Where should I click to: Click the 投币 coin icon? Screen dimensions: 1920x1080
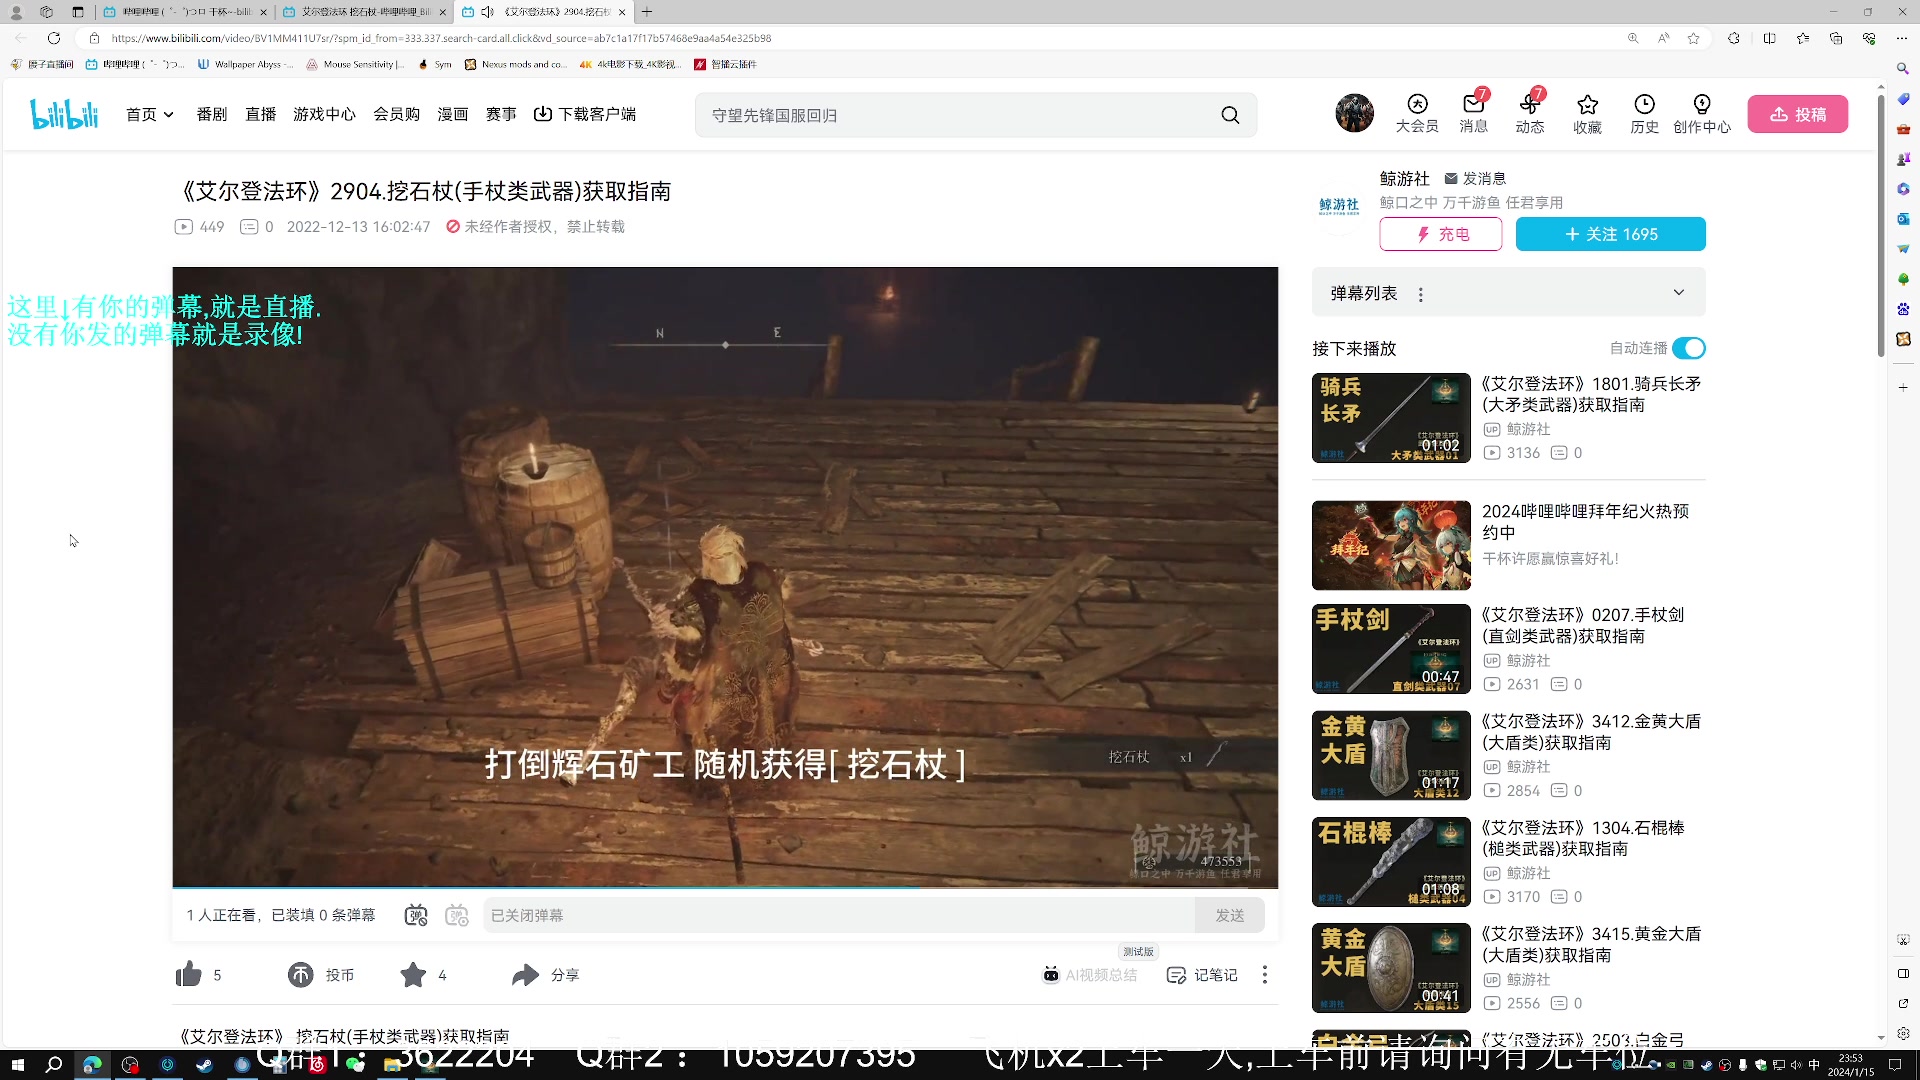(x=301, y=974)
